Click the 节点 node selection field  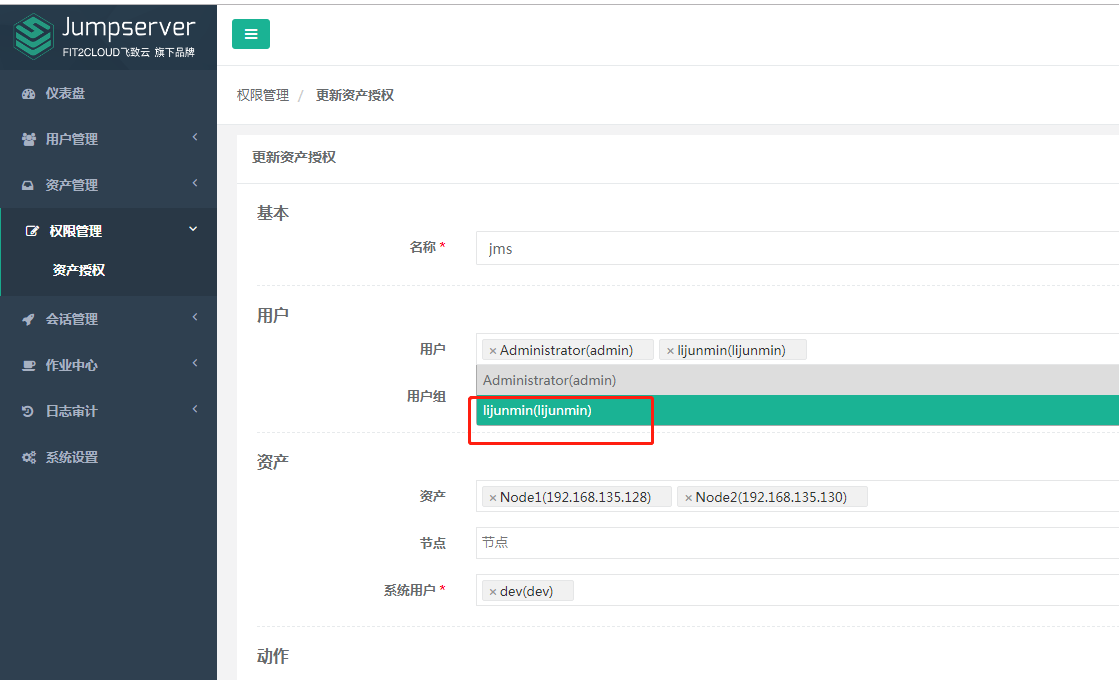(x=797, y=543)
